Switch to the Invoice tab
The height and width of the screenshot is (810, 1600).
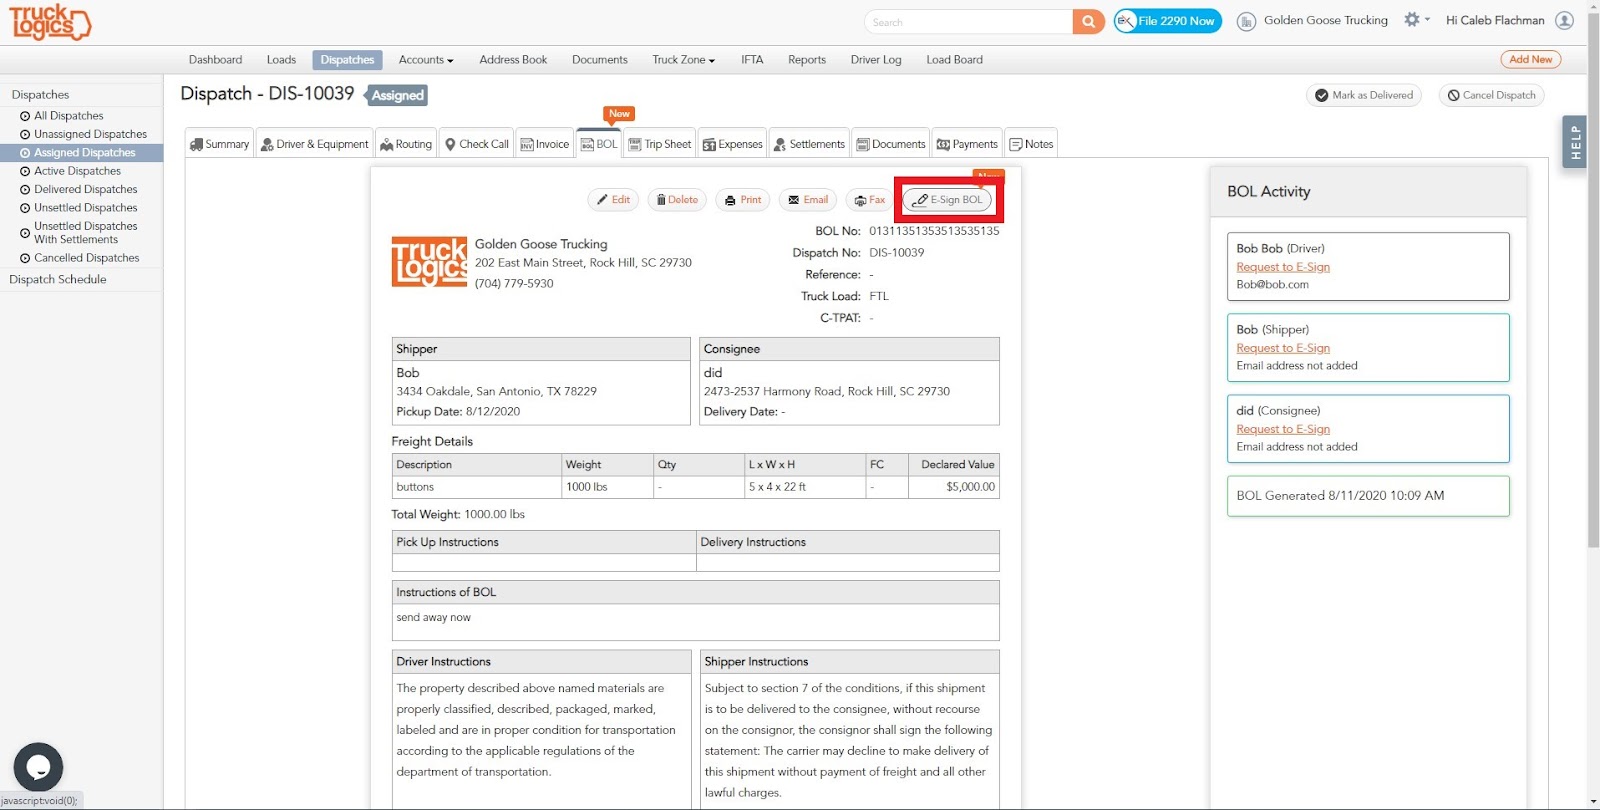click(x=545, y=144)
